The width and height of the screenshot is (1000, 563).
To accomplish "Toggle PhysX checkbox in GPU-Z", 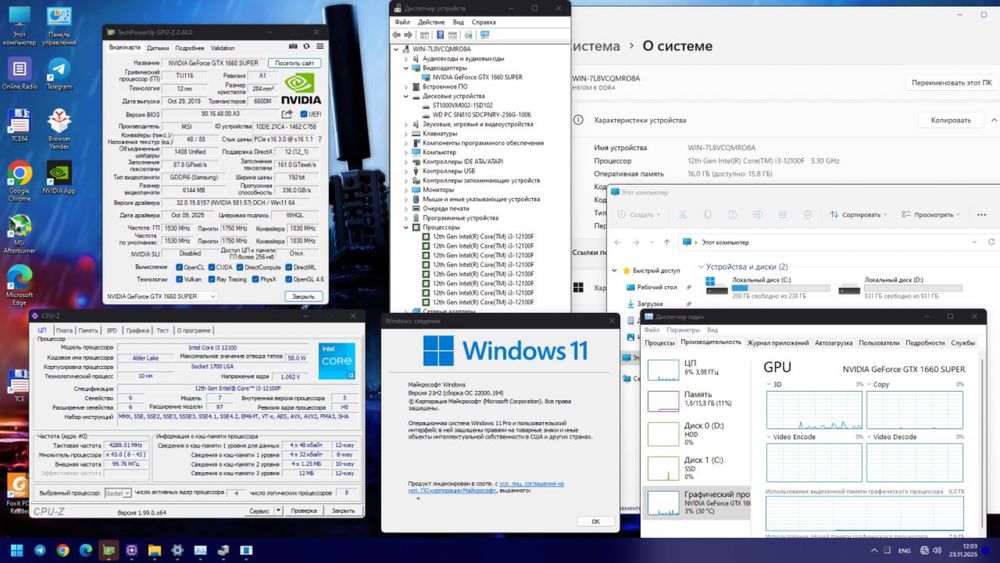I will (x=255, y=279).
